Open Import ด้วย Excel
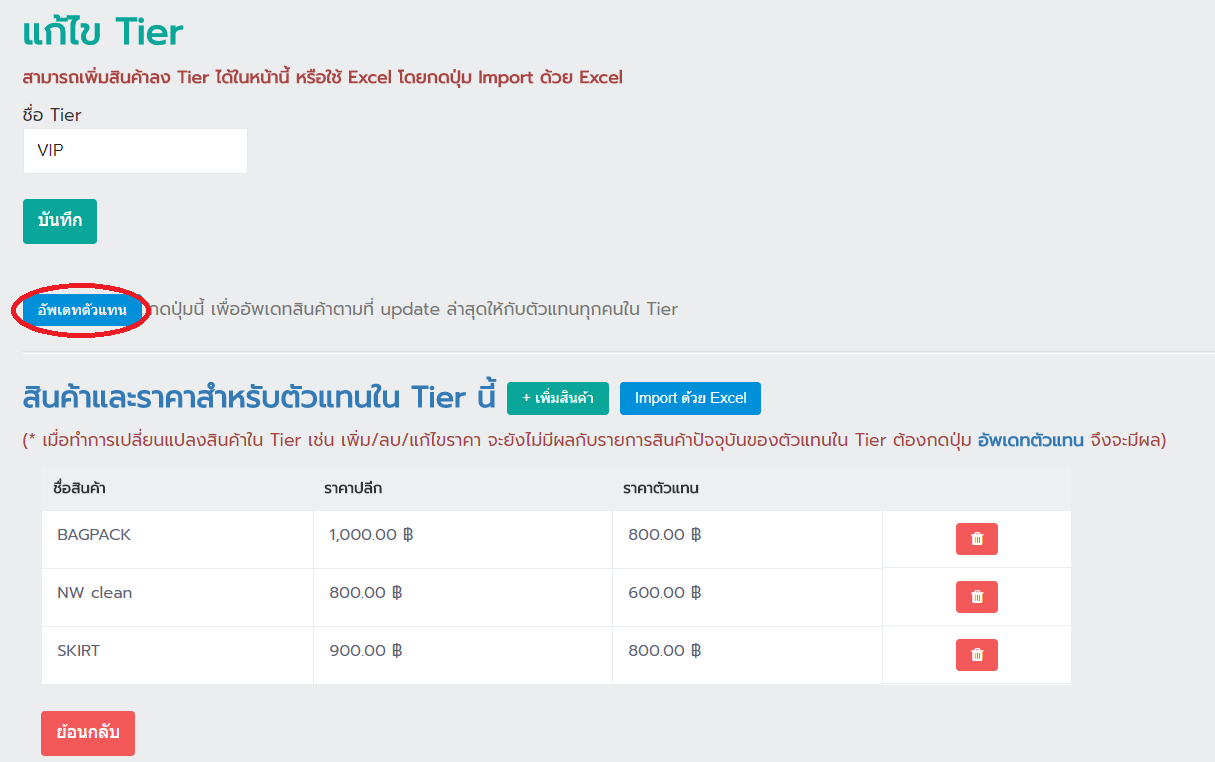 [x=690, y=398]
